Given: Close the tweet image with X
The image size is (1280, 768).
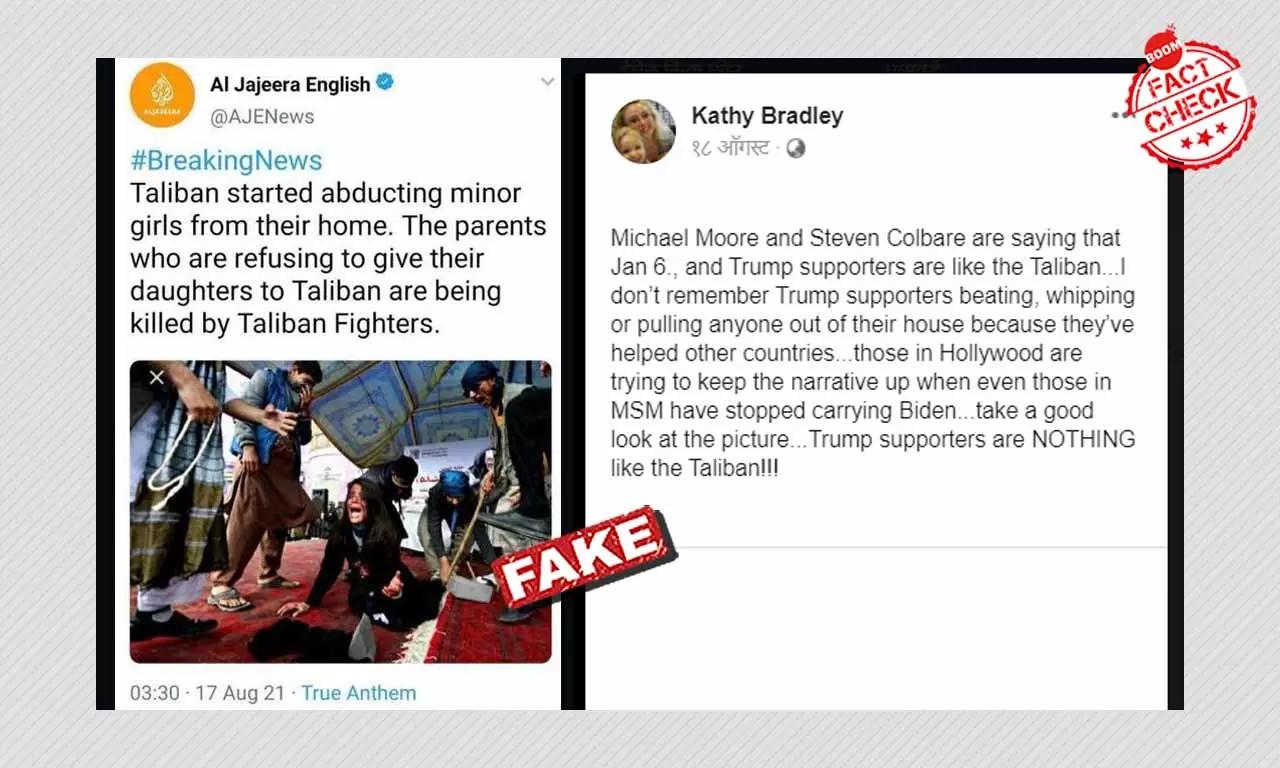Looking at the screenshot, I should coord(157,378).
